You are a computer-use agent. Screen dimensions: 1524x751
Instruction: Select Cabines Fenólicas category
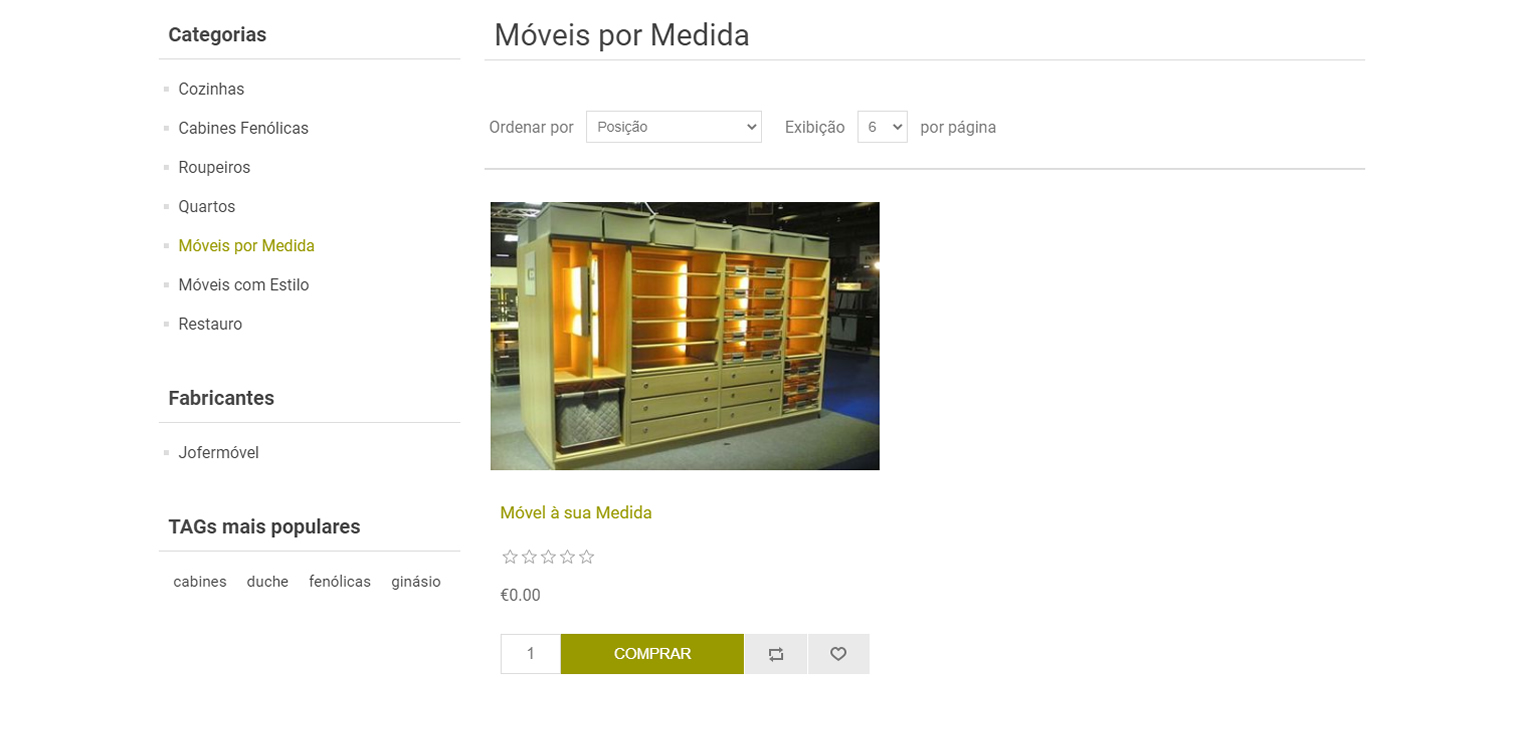pyautogui.click(x=243, y=128)
